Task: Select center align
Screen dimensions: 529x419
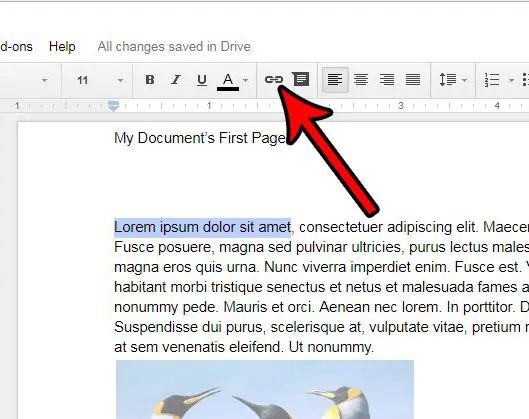Action: (x=361, y=80)
